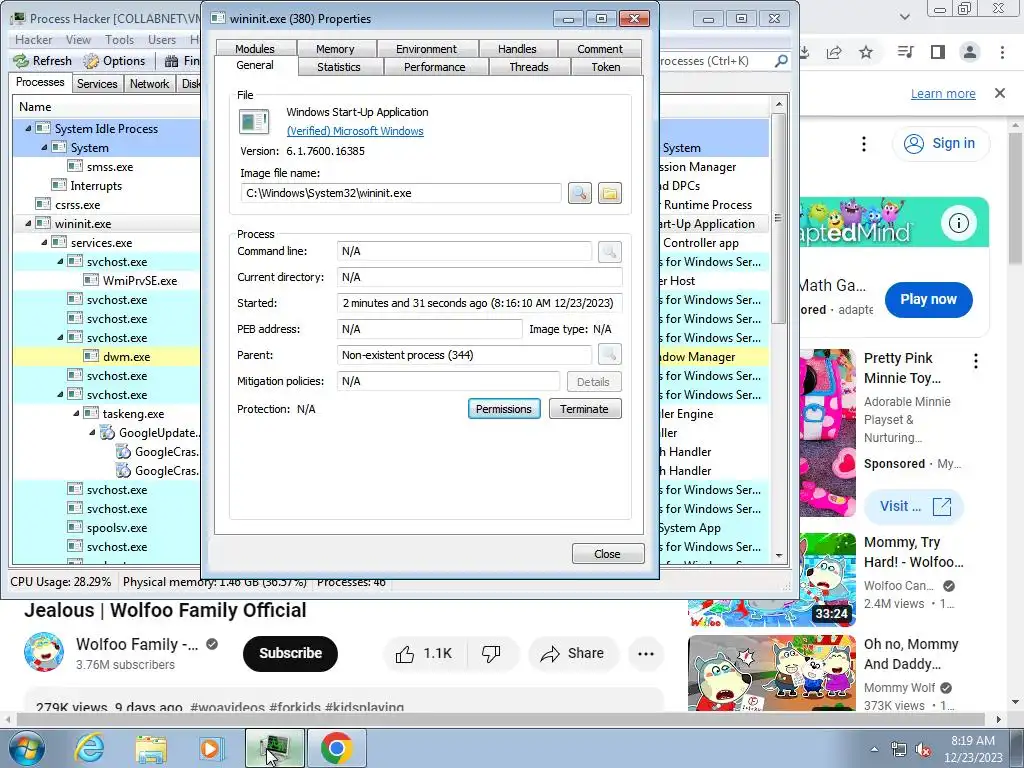This screenshot has width=1024, height=768.
Task: Click the network tray icon
Action: pos(899,749)
